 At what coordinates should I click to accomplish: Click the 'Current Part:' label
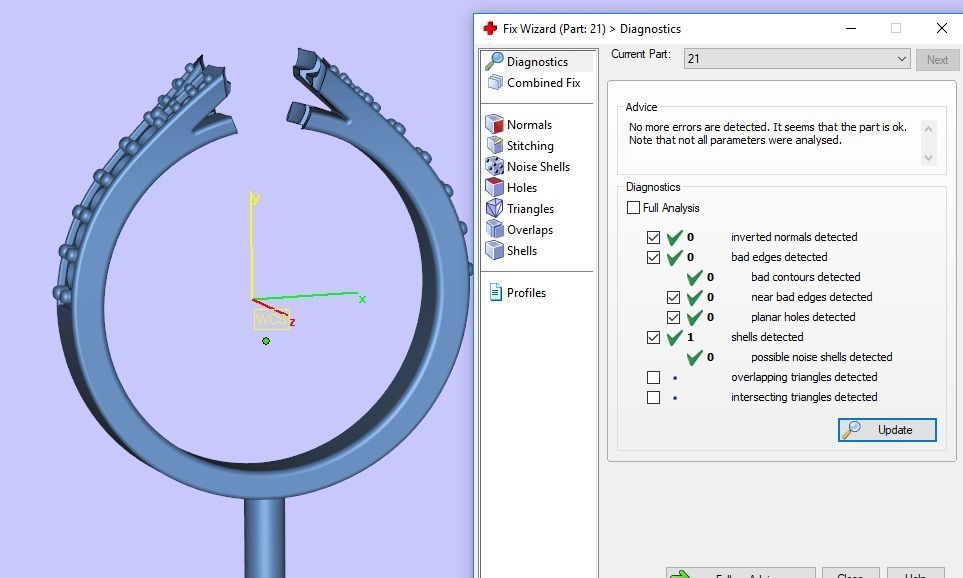[641, 54]
